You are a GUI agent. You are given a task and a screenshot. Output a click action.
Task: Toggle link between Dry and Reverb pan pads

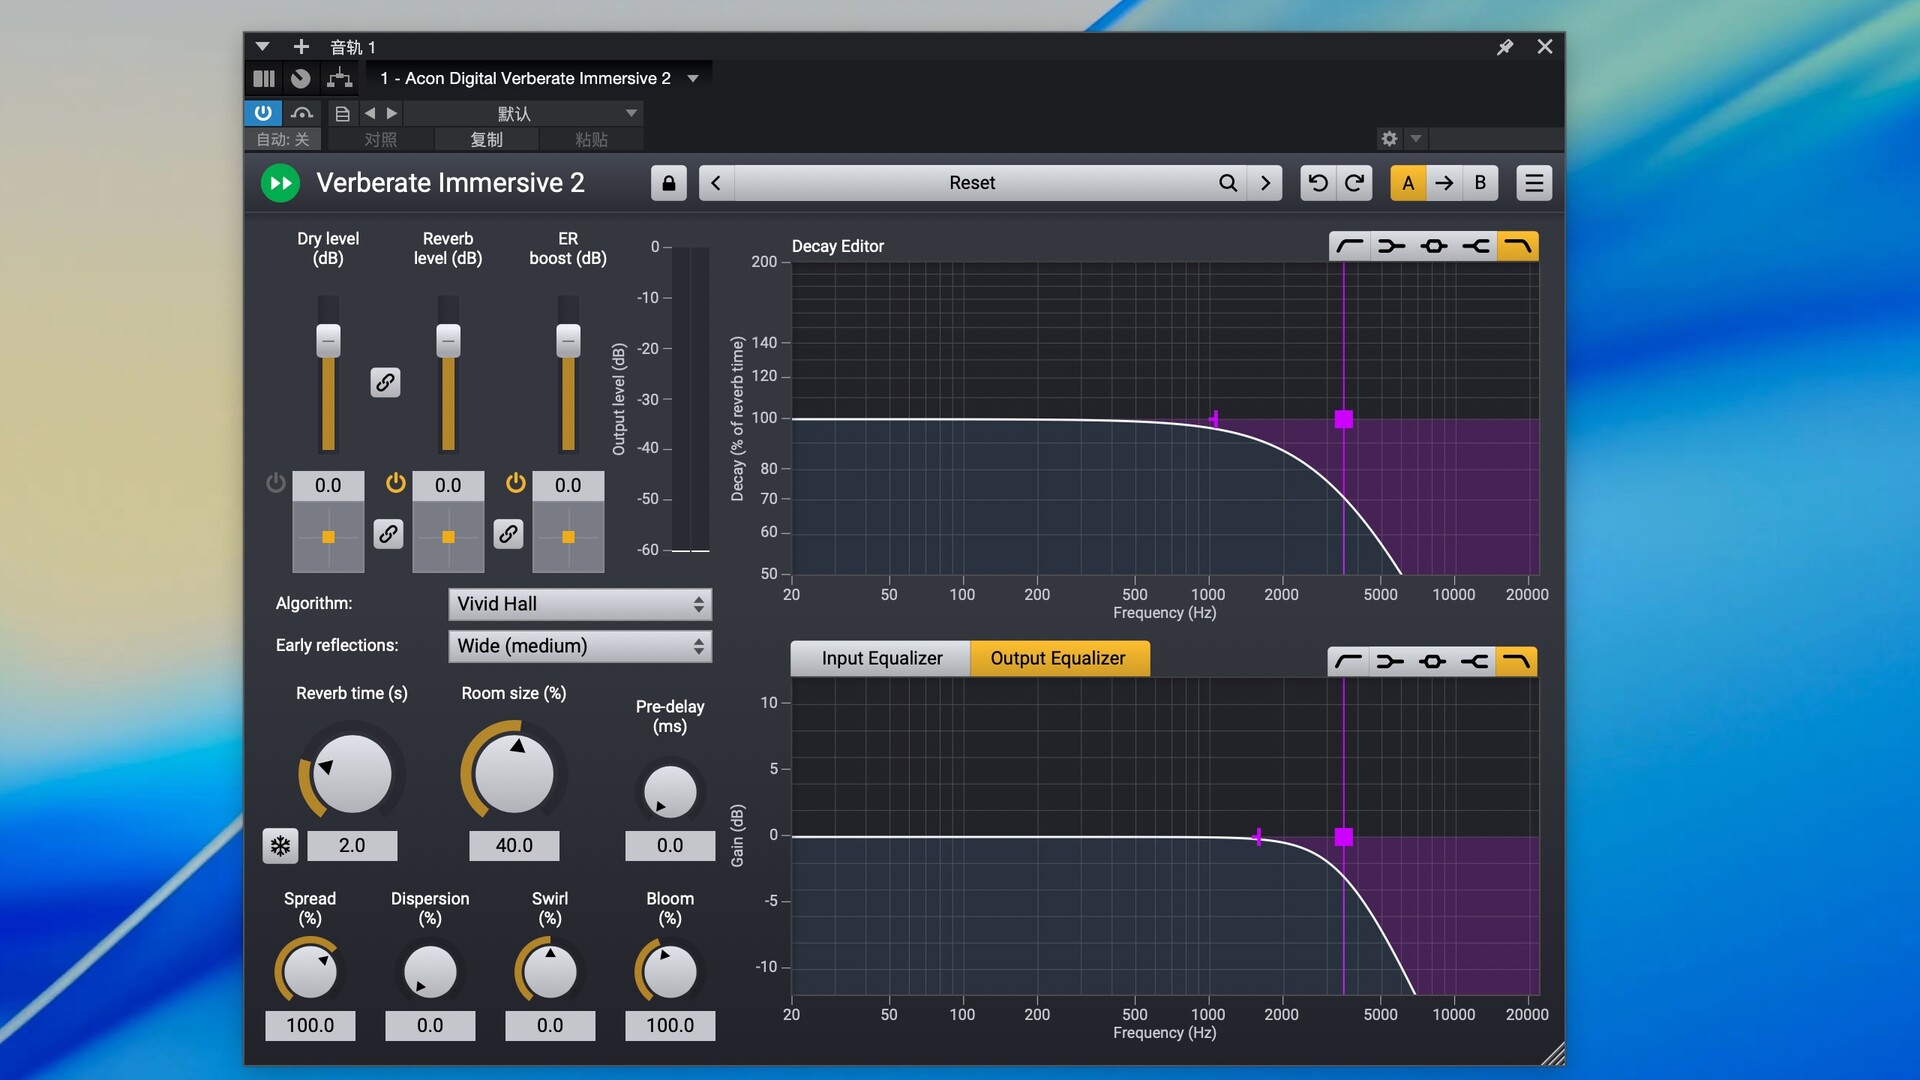tap(388, 534)
